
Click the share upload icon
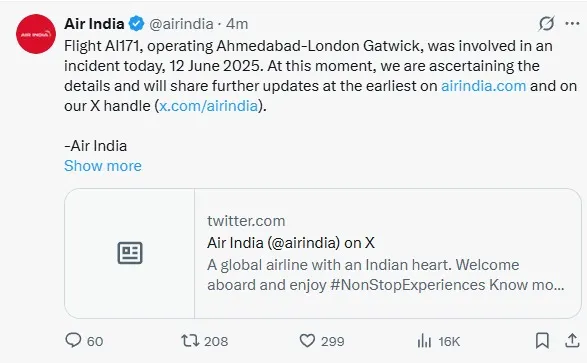coord(572,341)
